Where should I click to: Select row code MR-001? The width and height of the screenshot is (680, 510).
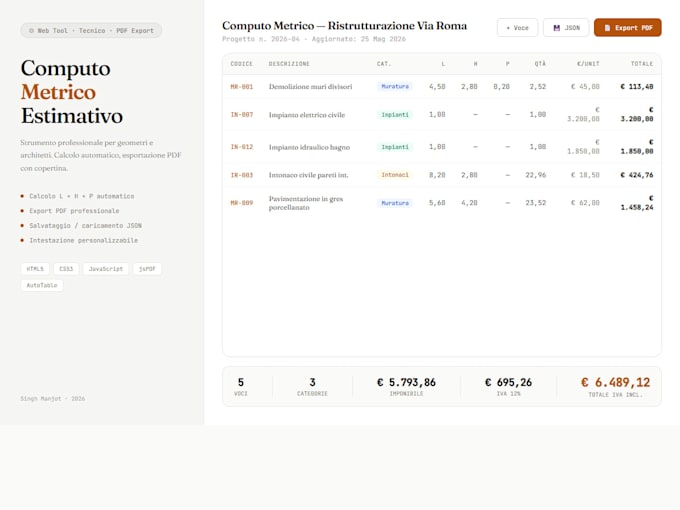tap(242, 87)
